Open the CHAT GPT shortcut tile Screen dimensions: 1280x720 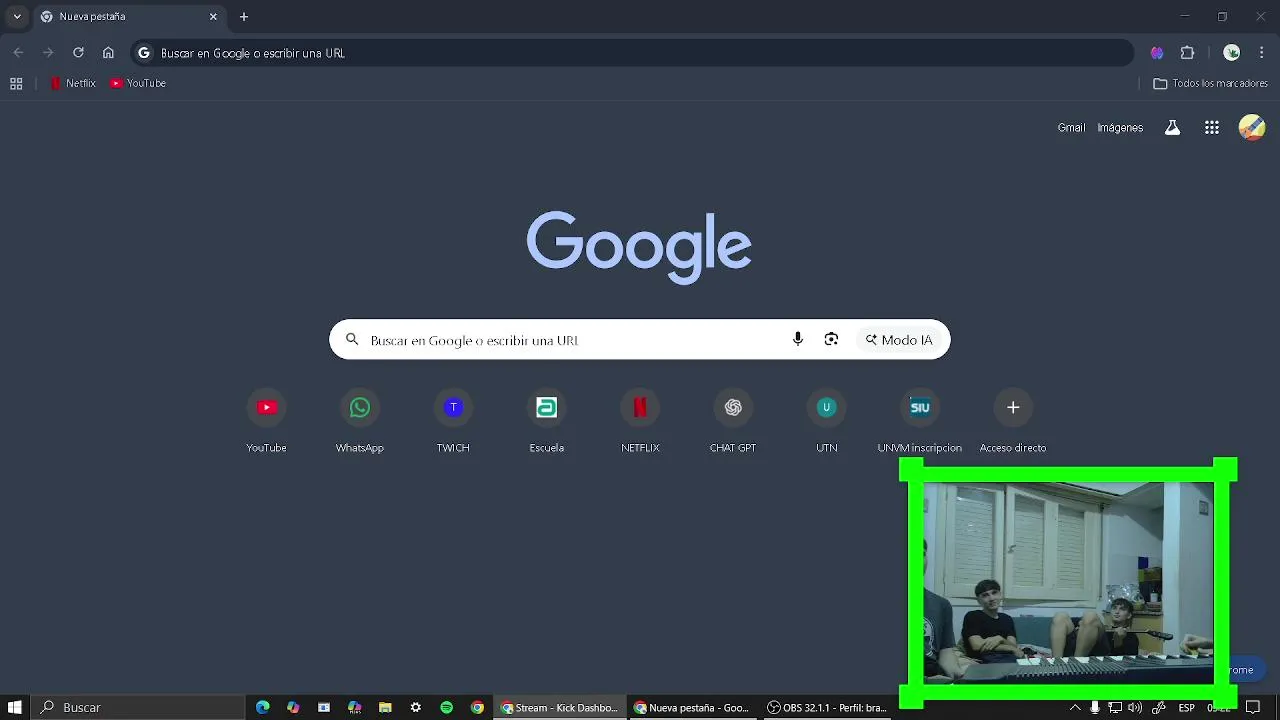tap(733, 420)
